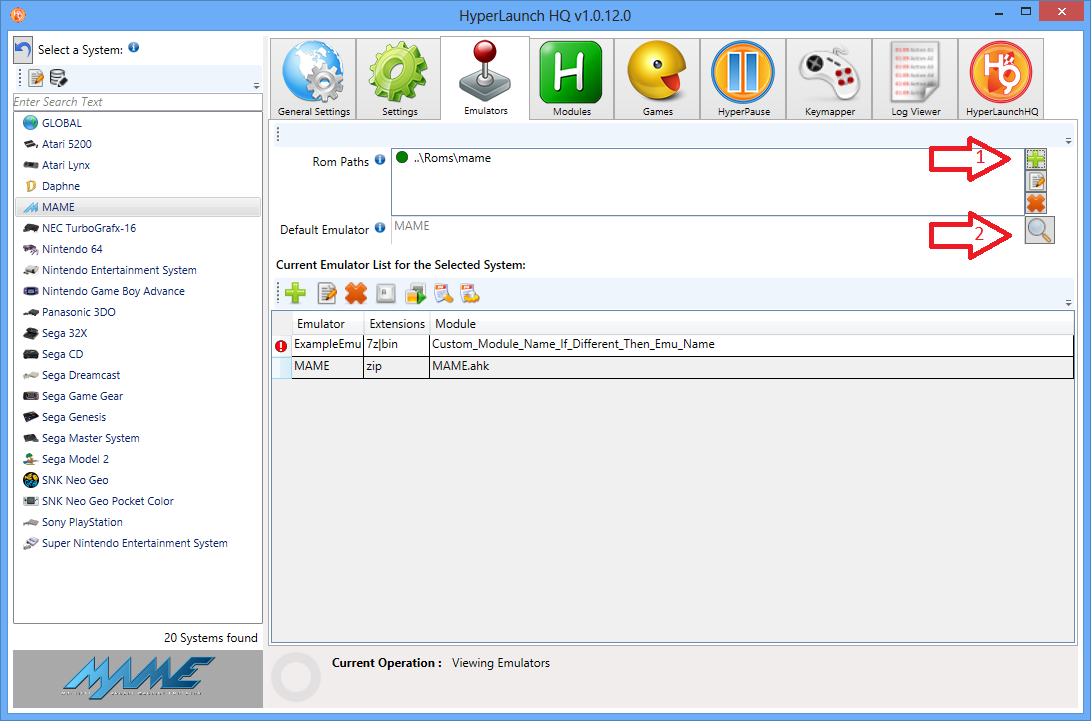The height and width of the screenshot is (721, 1091).
Task: Select Nintendo Entertainment System entry
Action: tap(138, 270)
